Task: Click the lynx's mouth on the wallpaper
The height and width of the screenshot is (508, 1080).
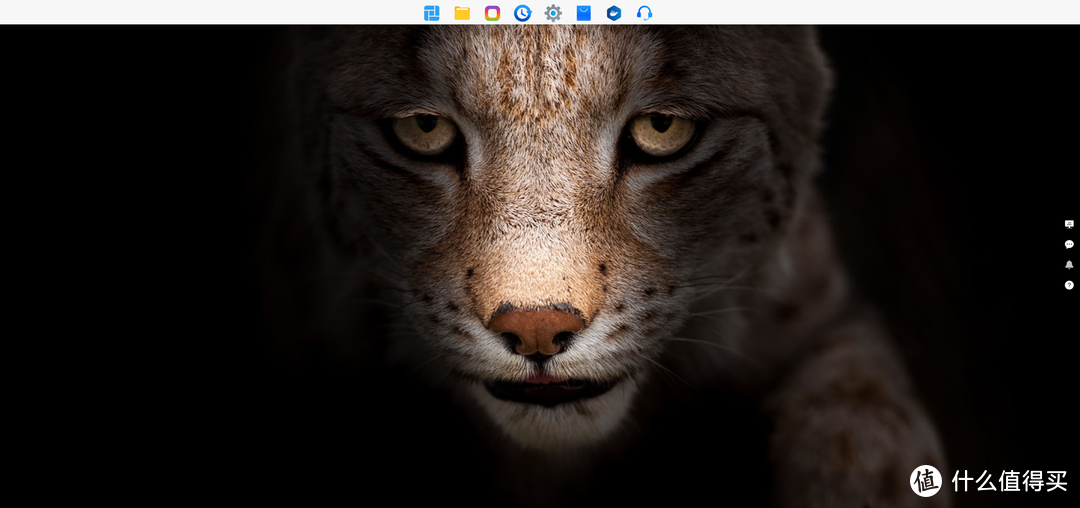Action: [x=540, y=381]
